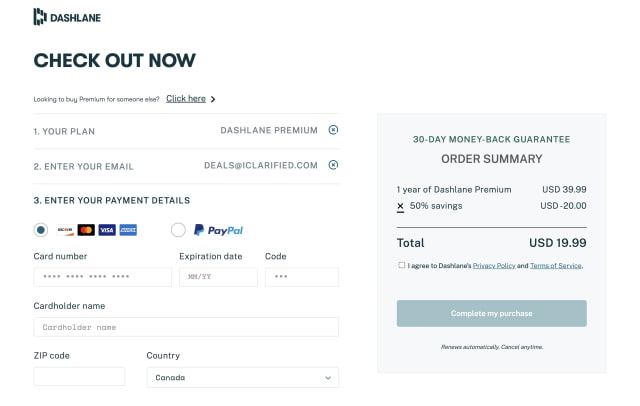Click into the Cardholder name field
Viewport: 640px width, 406px height.
point(186,327)
